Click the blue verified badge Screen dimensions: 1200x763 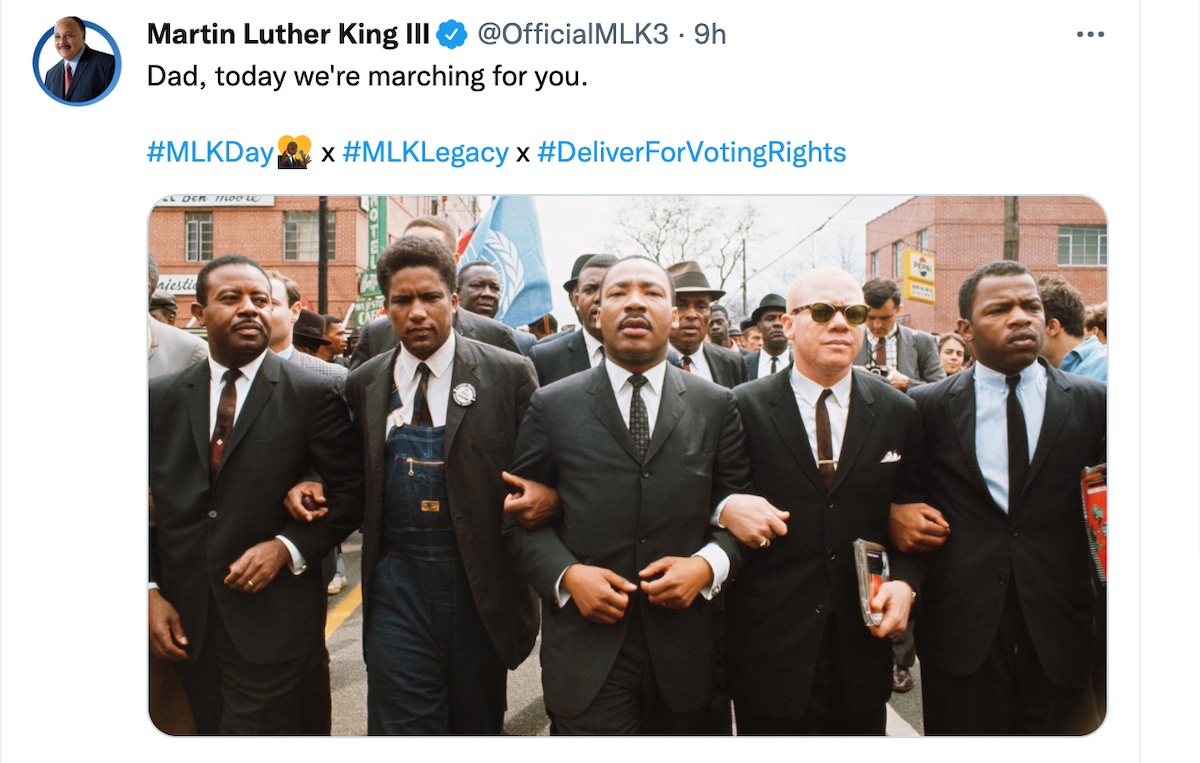(453, 35)
